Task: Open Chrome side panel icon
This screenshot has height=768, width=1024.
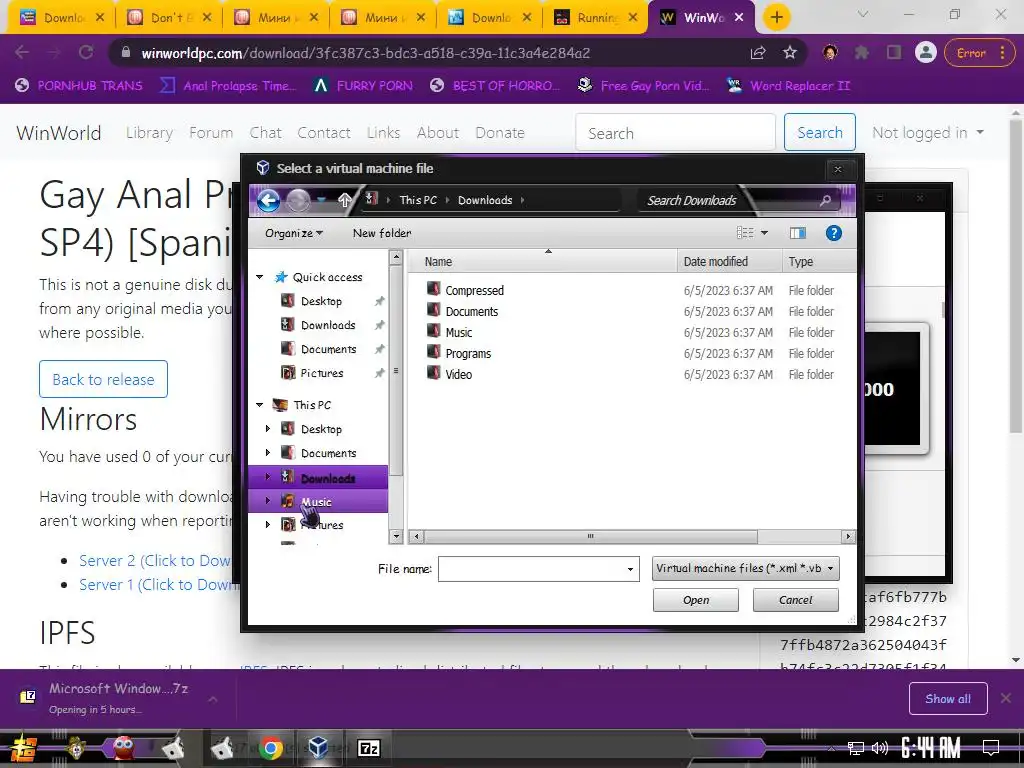Action: [894, 53]
